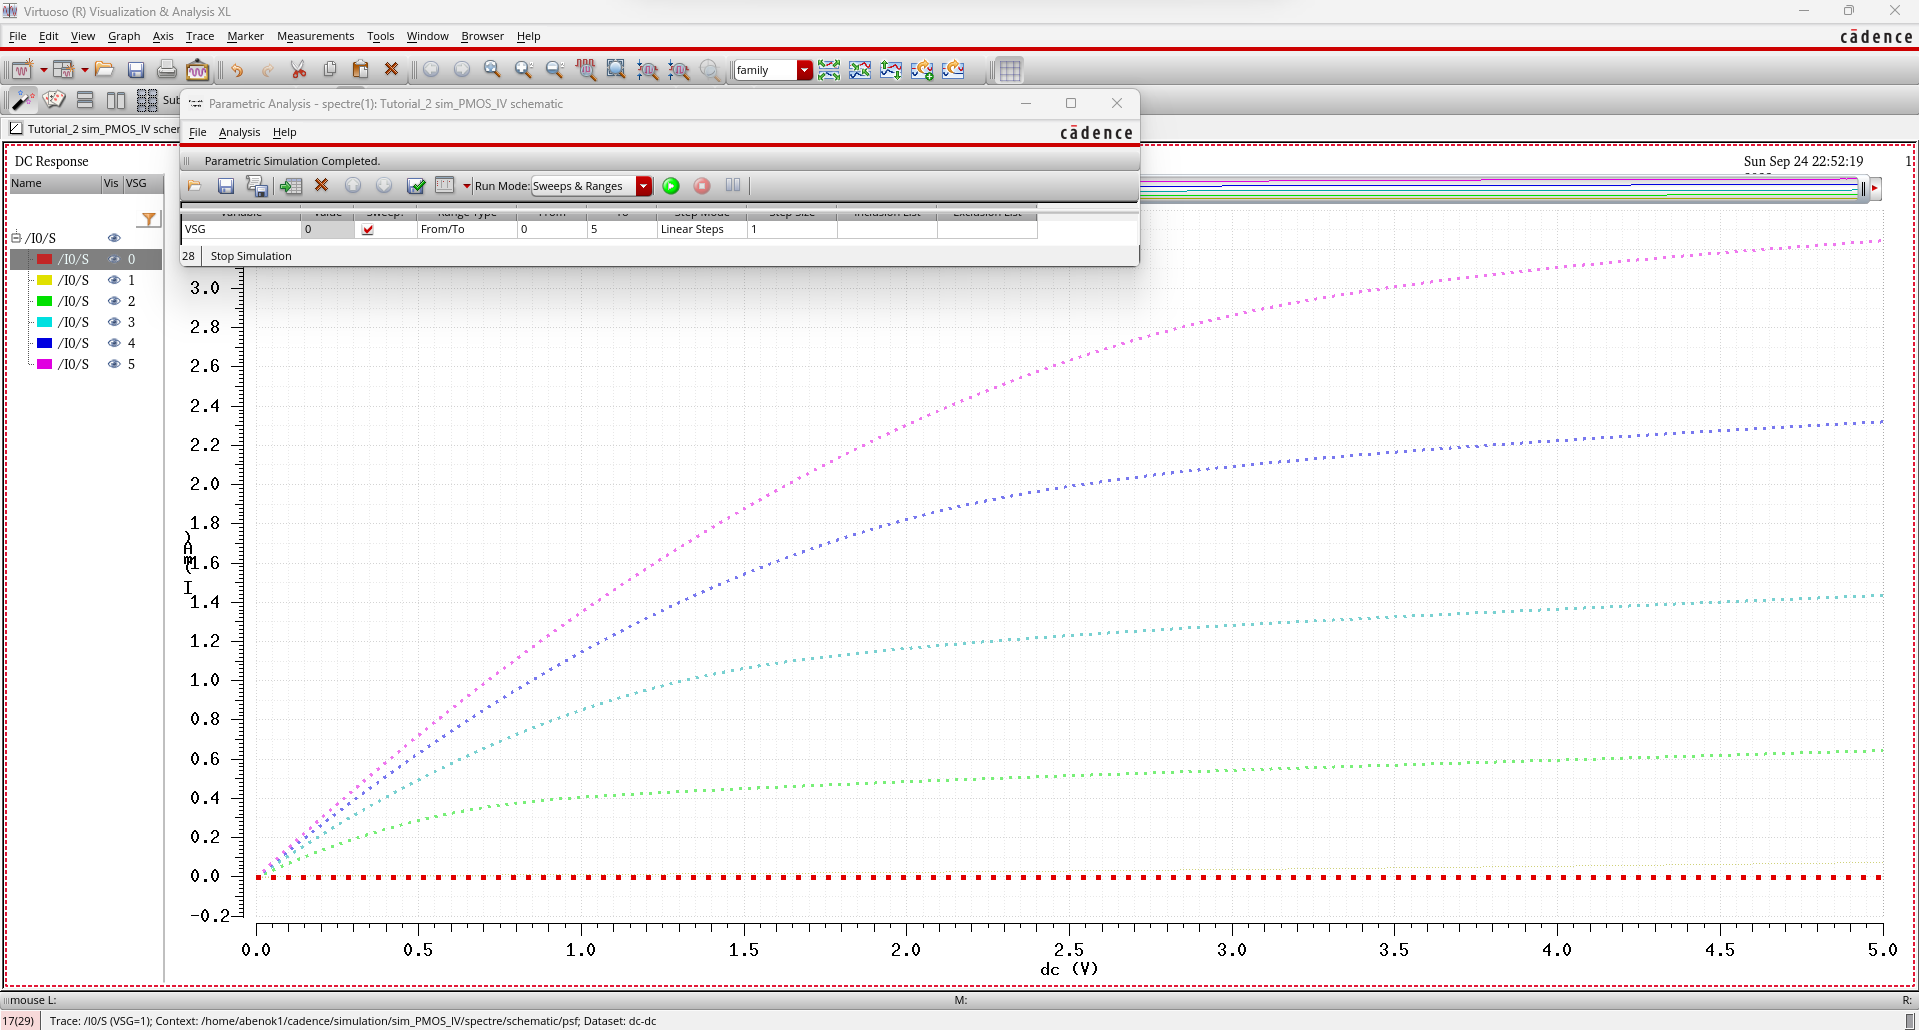Image resolution: width=1919 pixels, height=1030 pixels.
Task: Undo last action with the undo arrow
Action: 236,70
